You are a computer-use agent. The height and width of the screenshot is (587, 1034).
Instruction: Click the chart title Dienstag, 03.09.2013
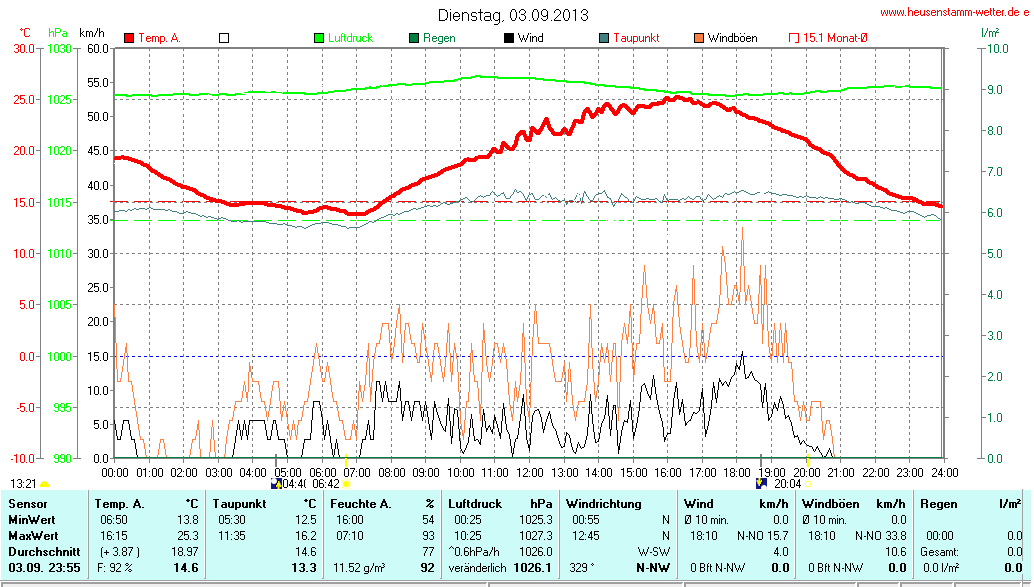tap(513, 16)
